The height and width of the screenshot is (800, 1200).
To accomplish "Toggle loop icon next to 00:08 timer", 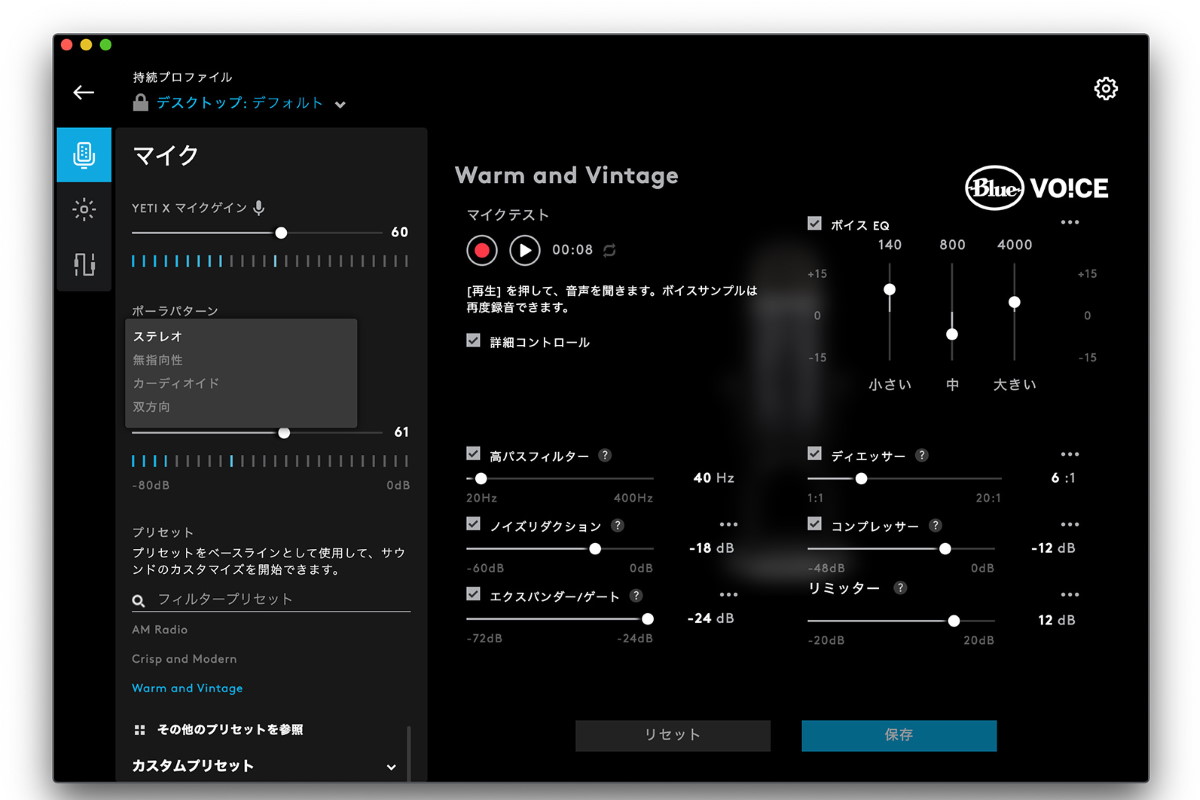I will point(609,250).
